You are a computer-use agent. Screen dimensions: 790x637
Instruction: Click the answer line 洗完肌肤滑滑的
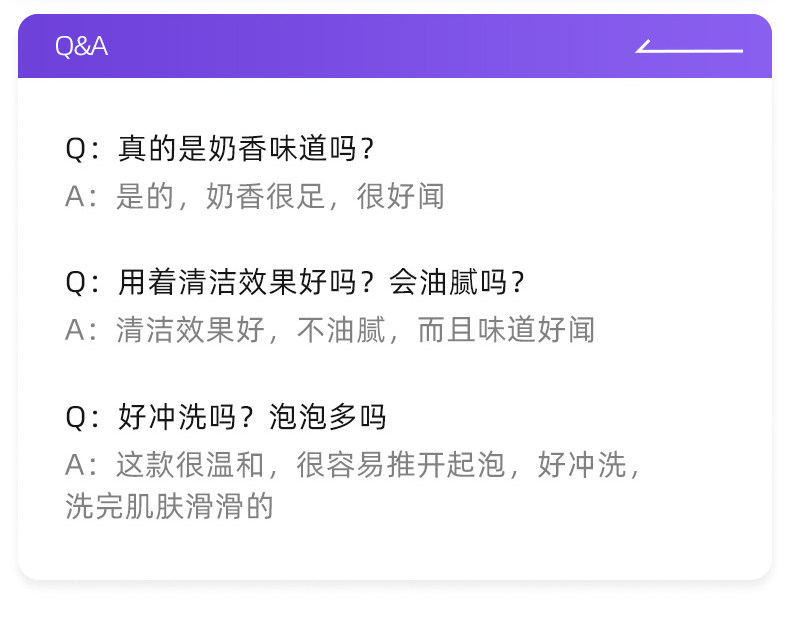(x=169, y=506)
